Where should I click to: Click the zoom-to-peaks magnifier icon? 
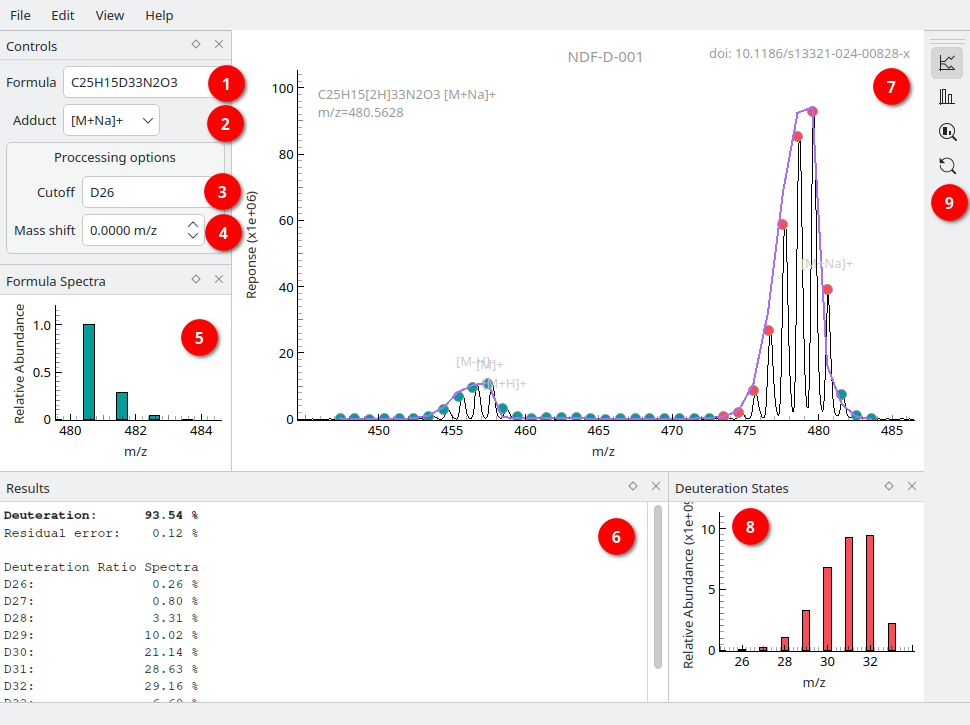tap(946, 131)
